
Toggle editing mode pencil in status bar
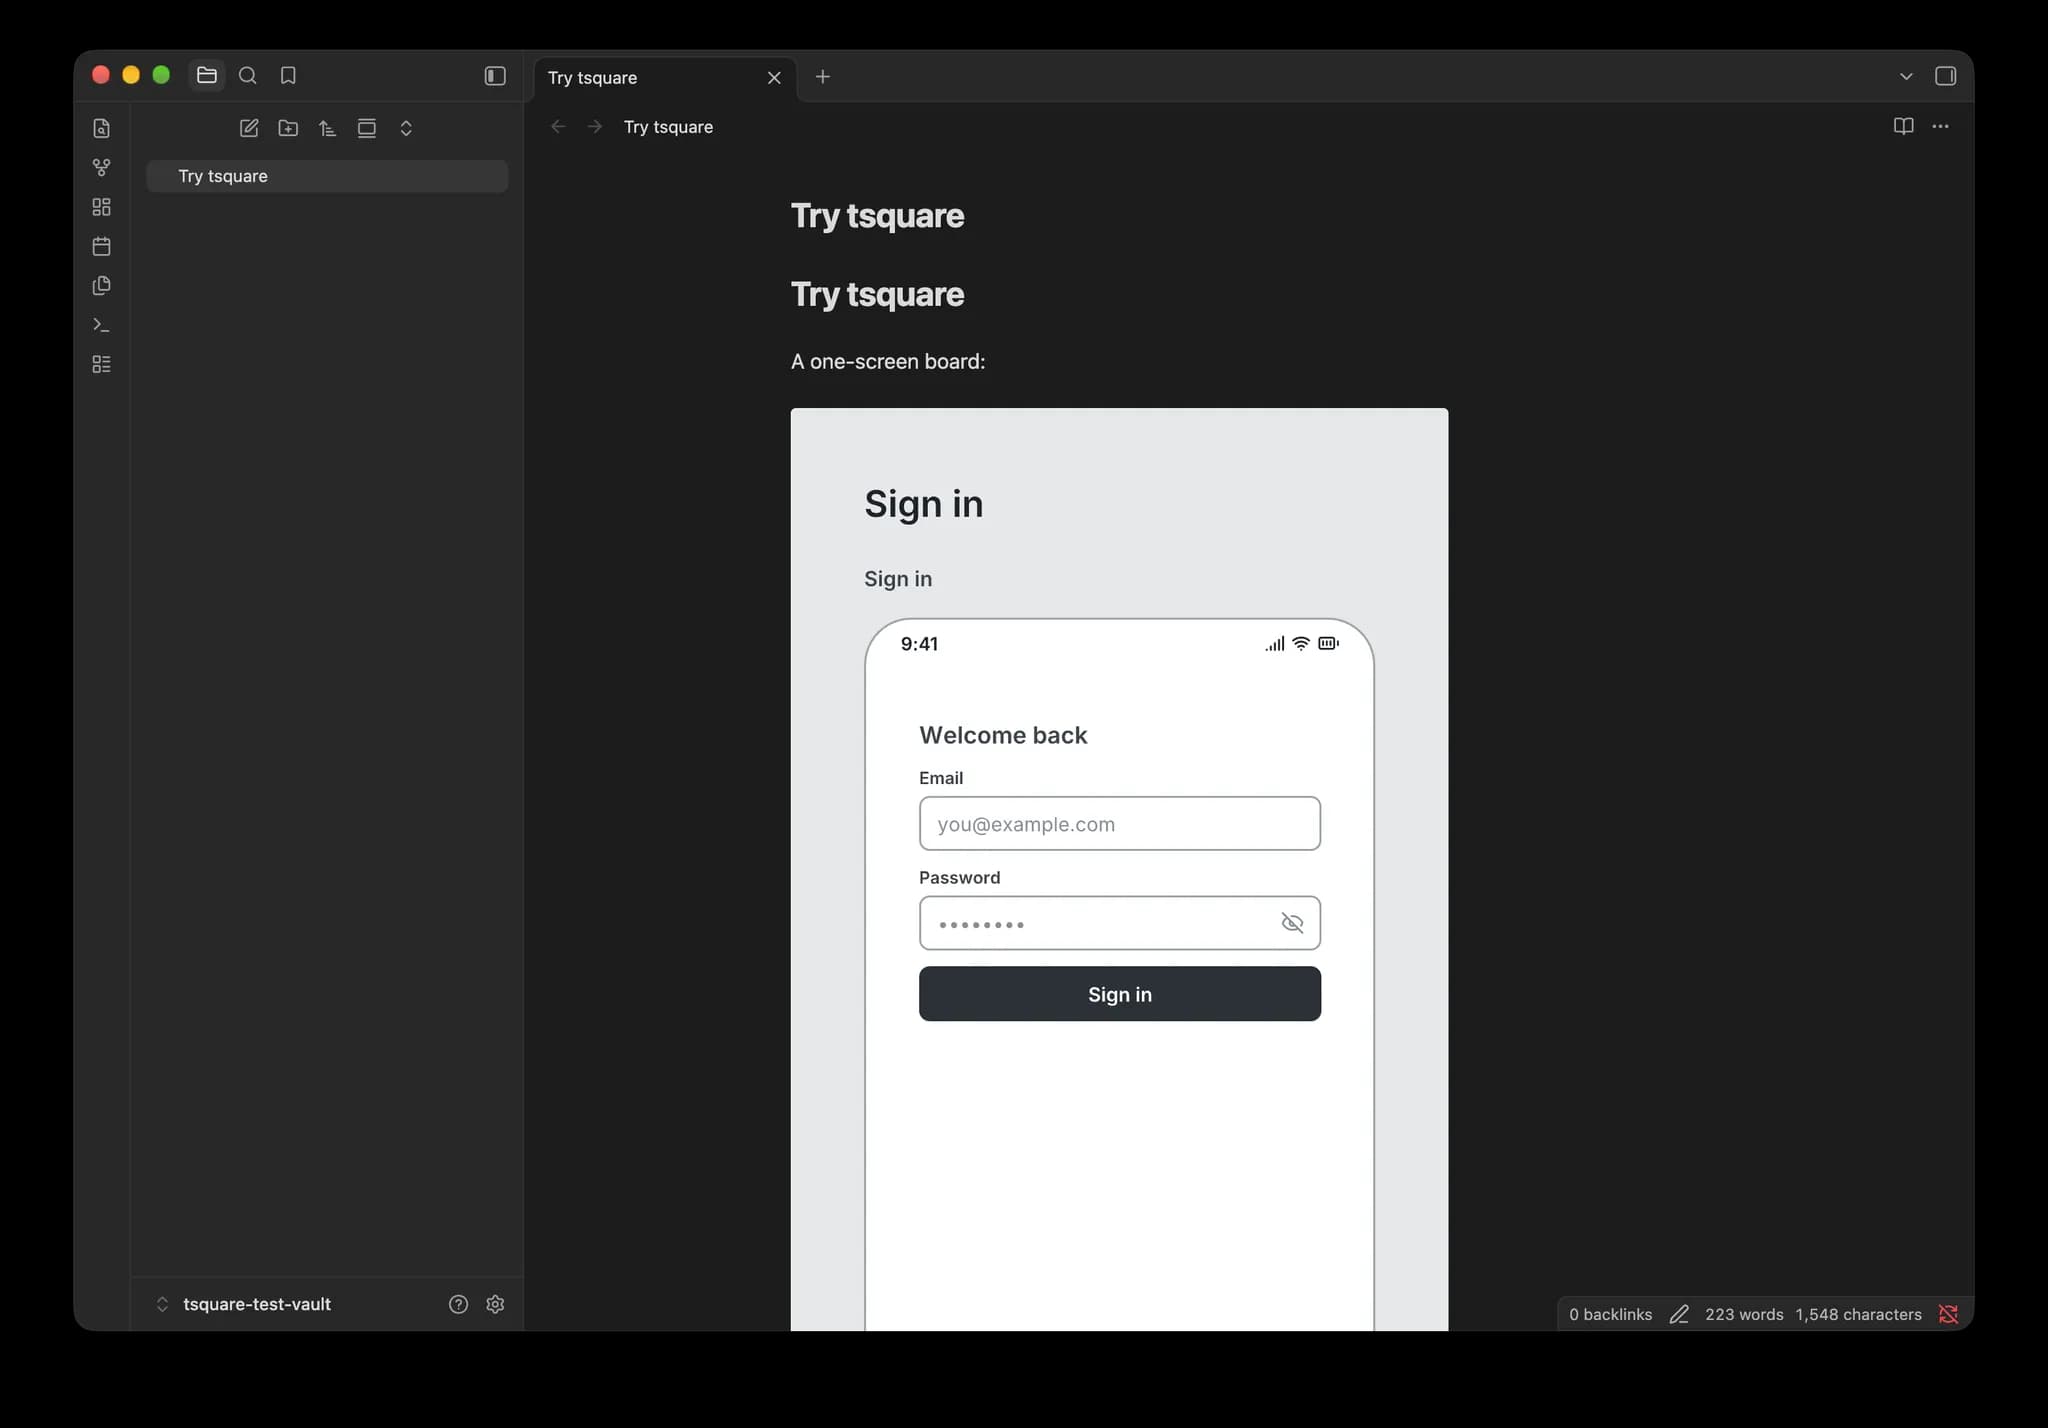(x=1679, y=1314)
